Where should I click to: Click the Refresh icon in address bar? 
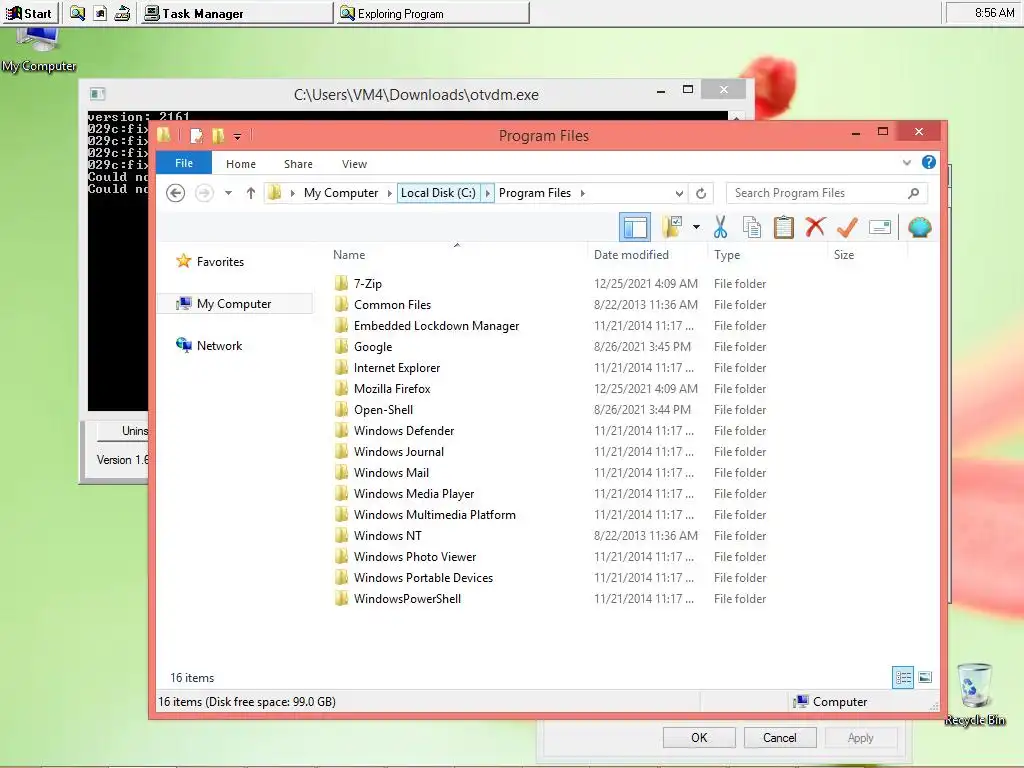point(701,193)
